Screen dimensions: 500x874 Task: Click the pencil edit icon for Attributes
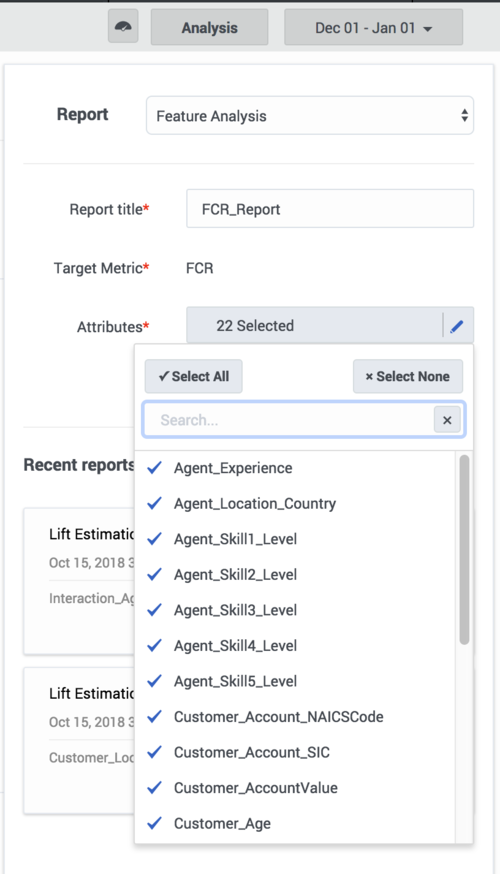point(457,326)
